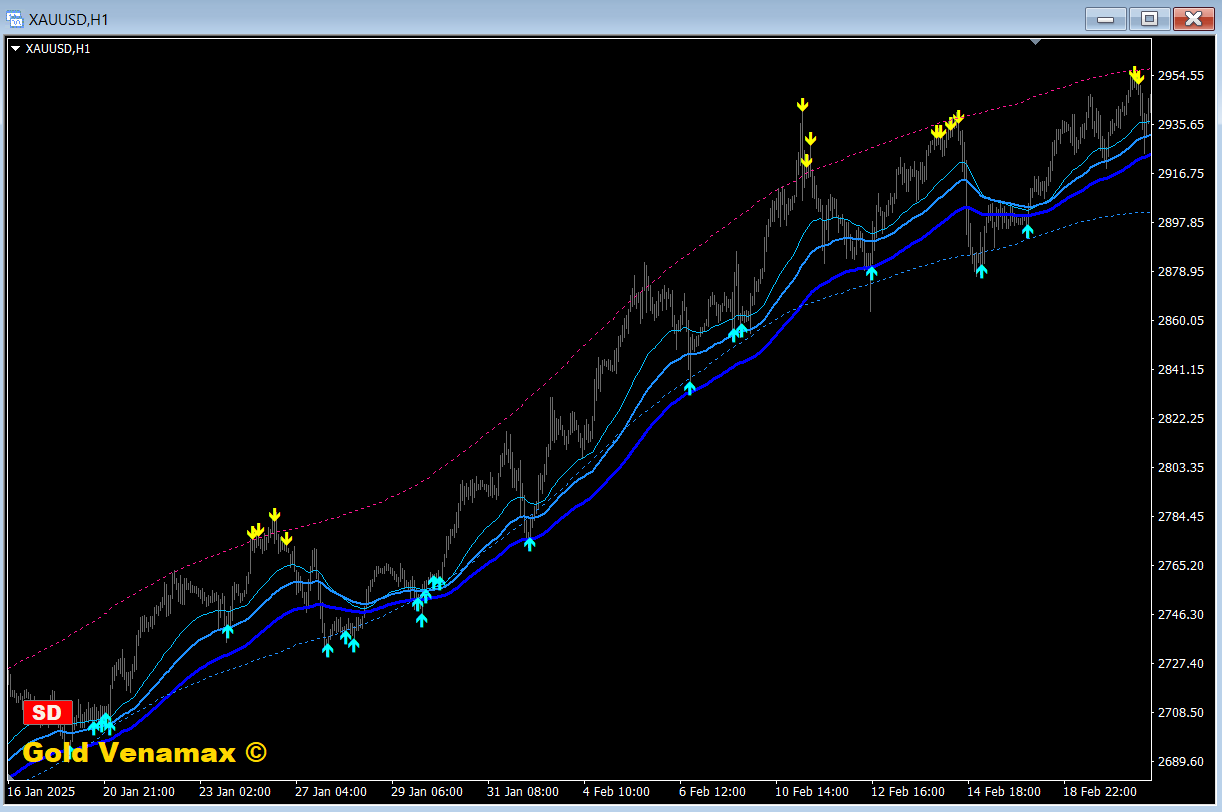
Task: Click the 31 Jan 08:00 time label
Action: point(523,792)
